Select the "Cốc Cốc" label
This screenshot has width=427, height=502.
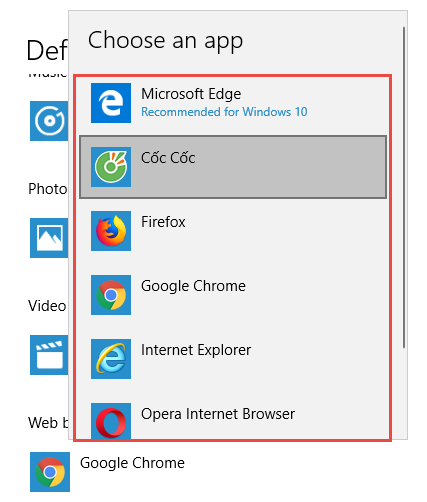coord(168,158)
